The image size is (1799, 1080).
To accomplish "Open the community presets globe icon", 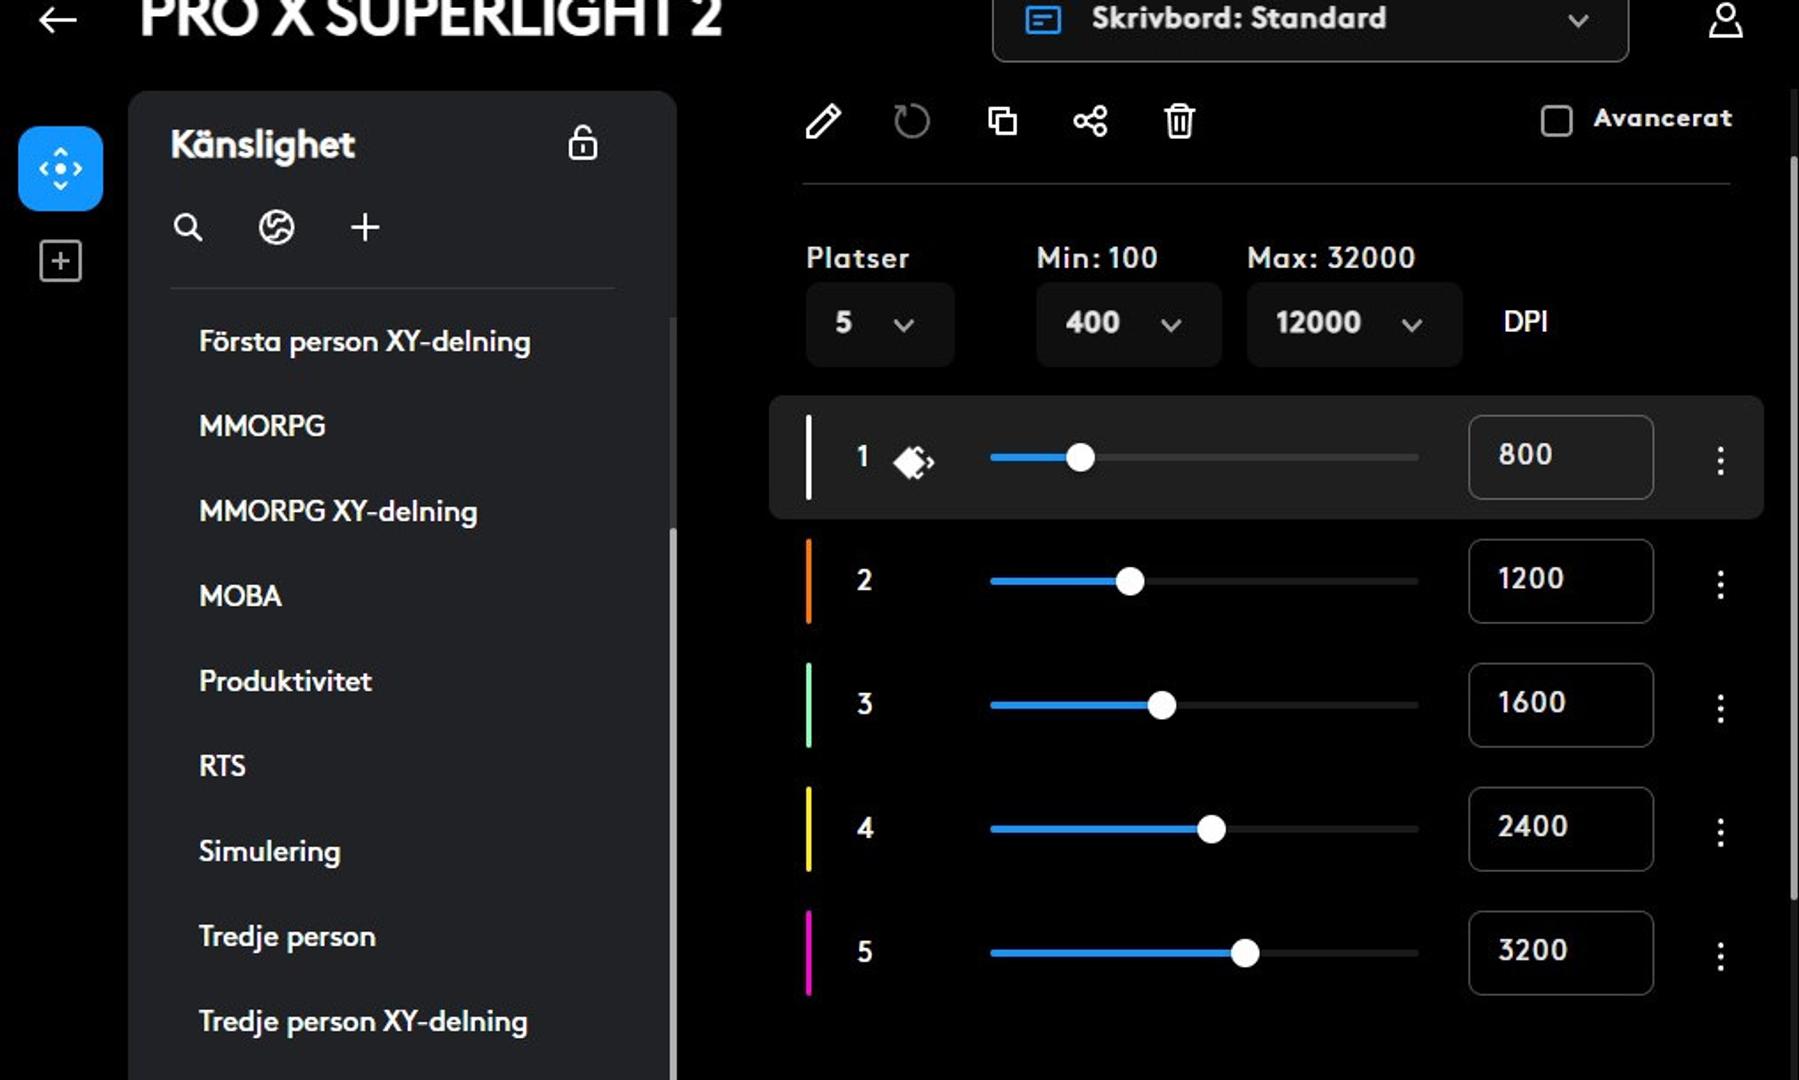I will pos(276,227).
